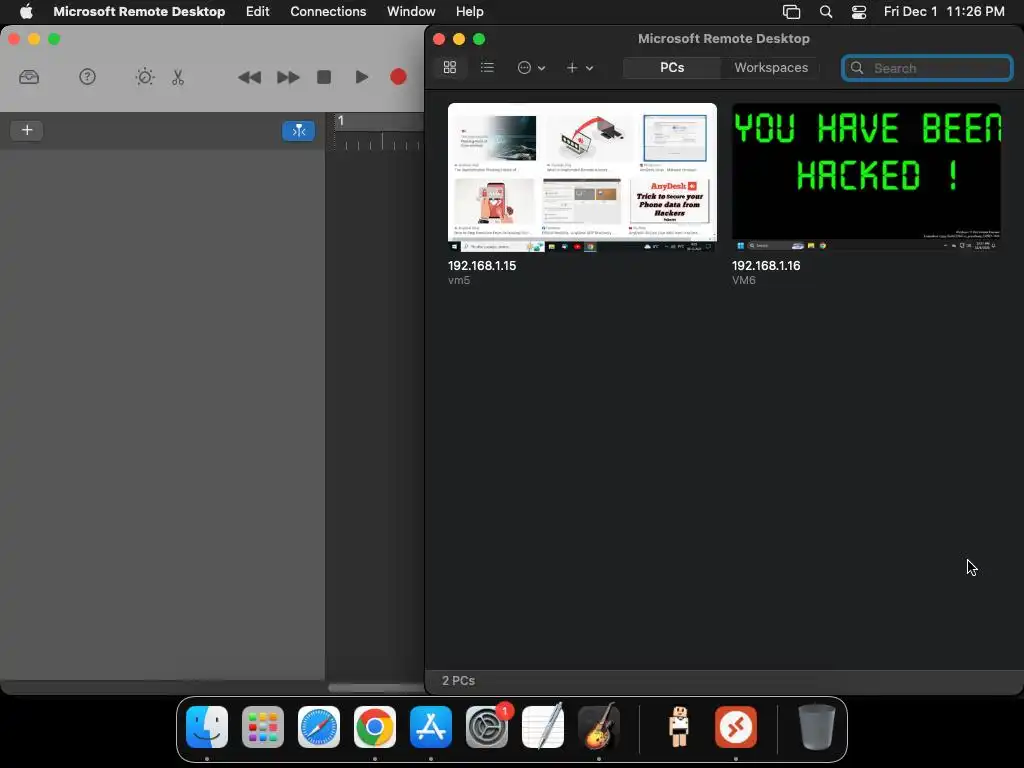Select the hacked 192.168.1.16 VM6 thumbnail
Image resolution: width=1024 pixels, height=768 pixels.
coord(866,177)
